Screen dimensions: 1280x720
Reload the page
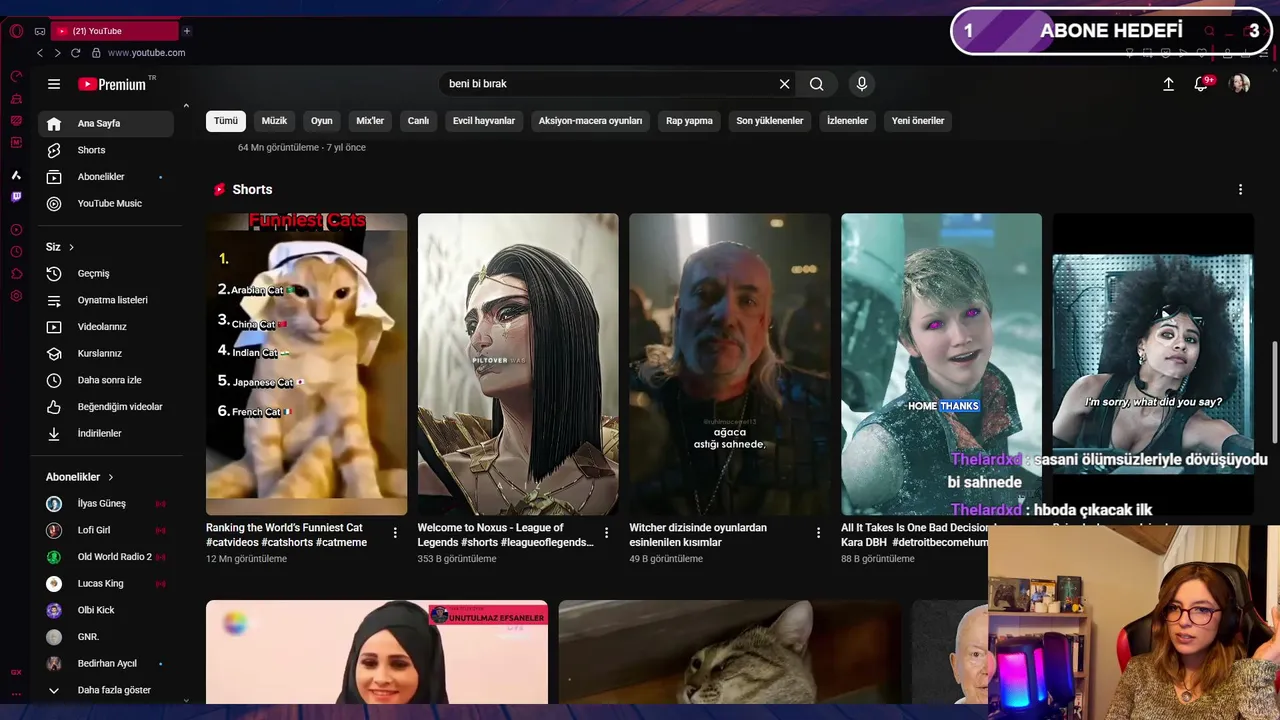click(x=75, y=53)
